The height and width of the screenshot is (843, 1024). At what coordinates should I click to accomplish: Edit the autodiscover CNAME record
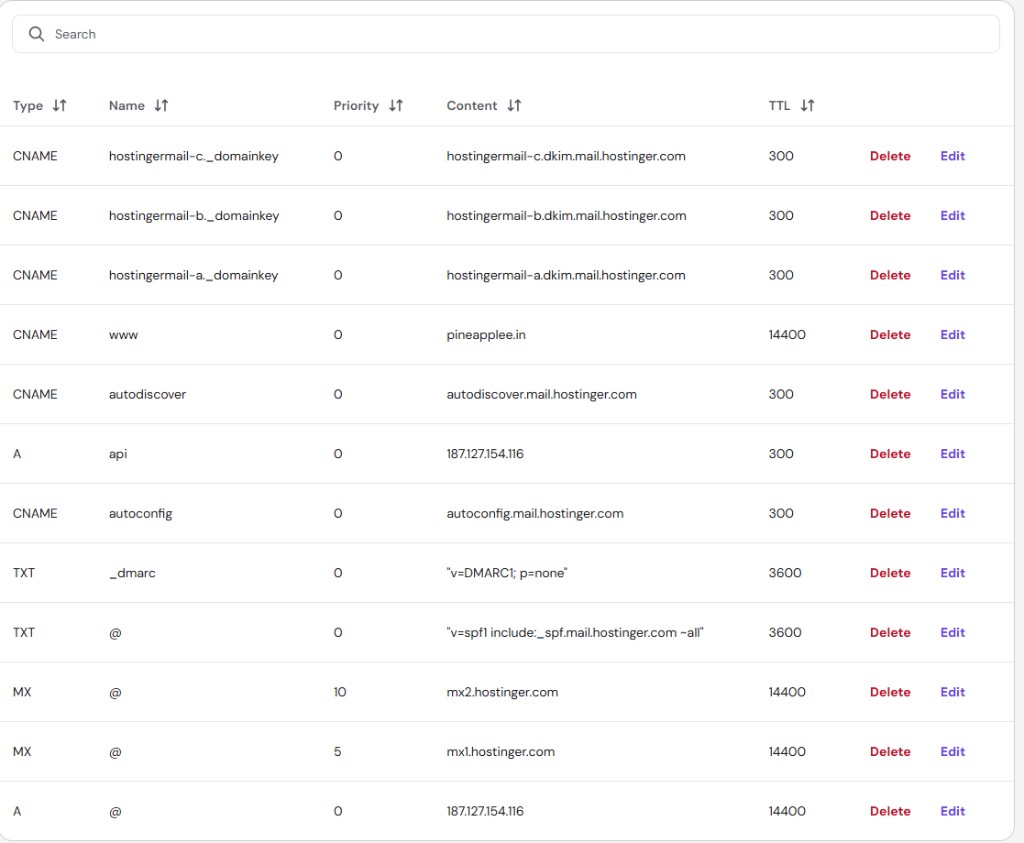click(x=952, y=394)
